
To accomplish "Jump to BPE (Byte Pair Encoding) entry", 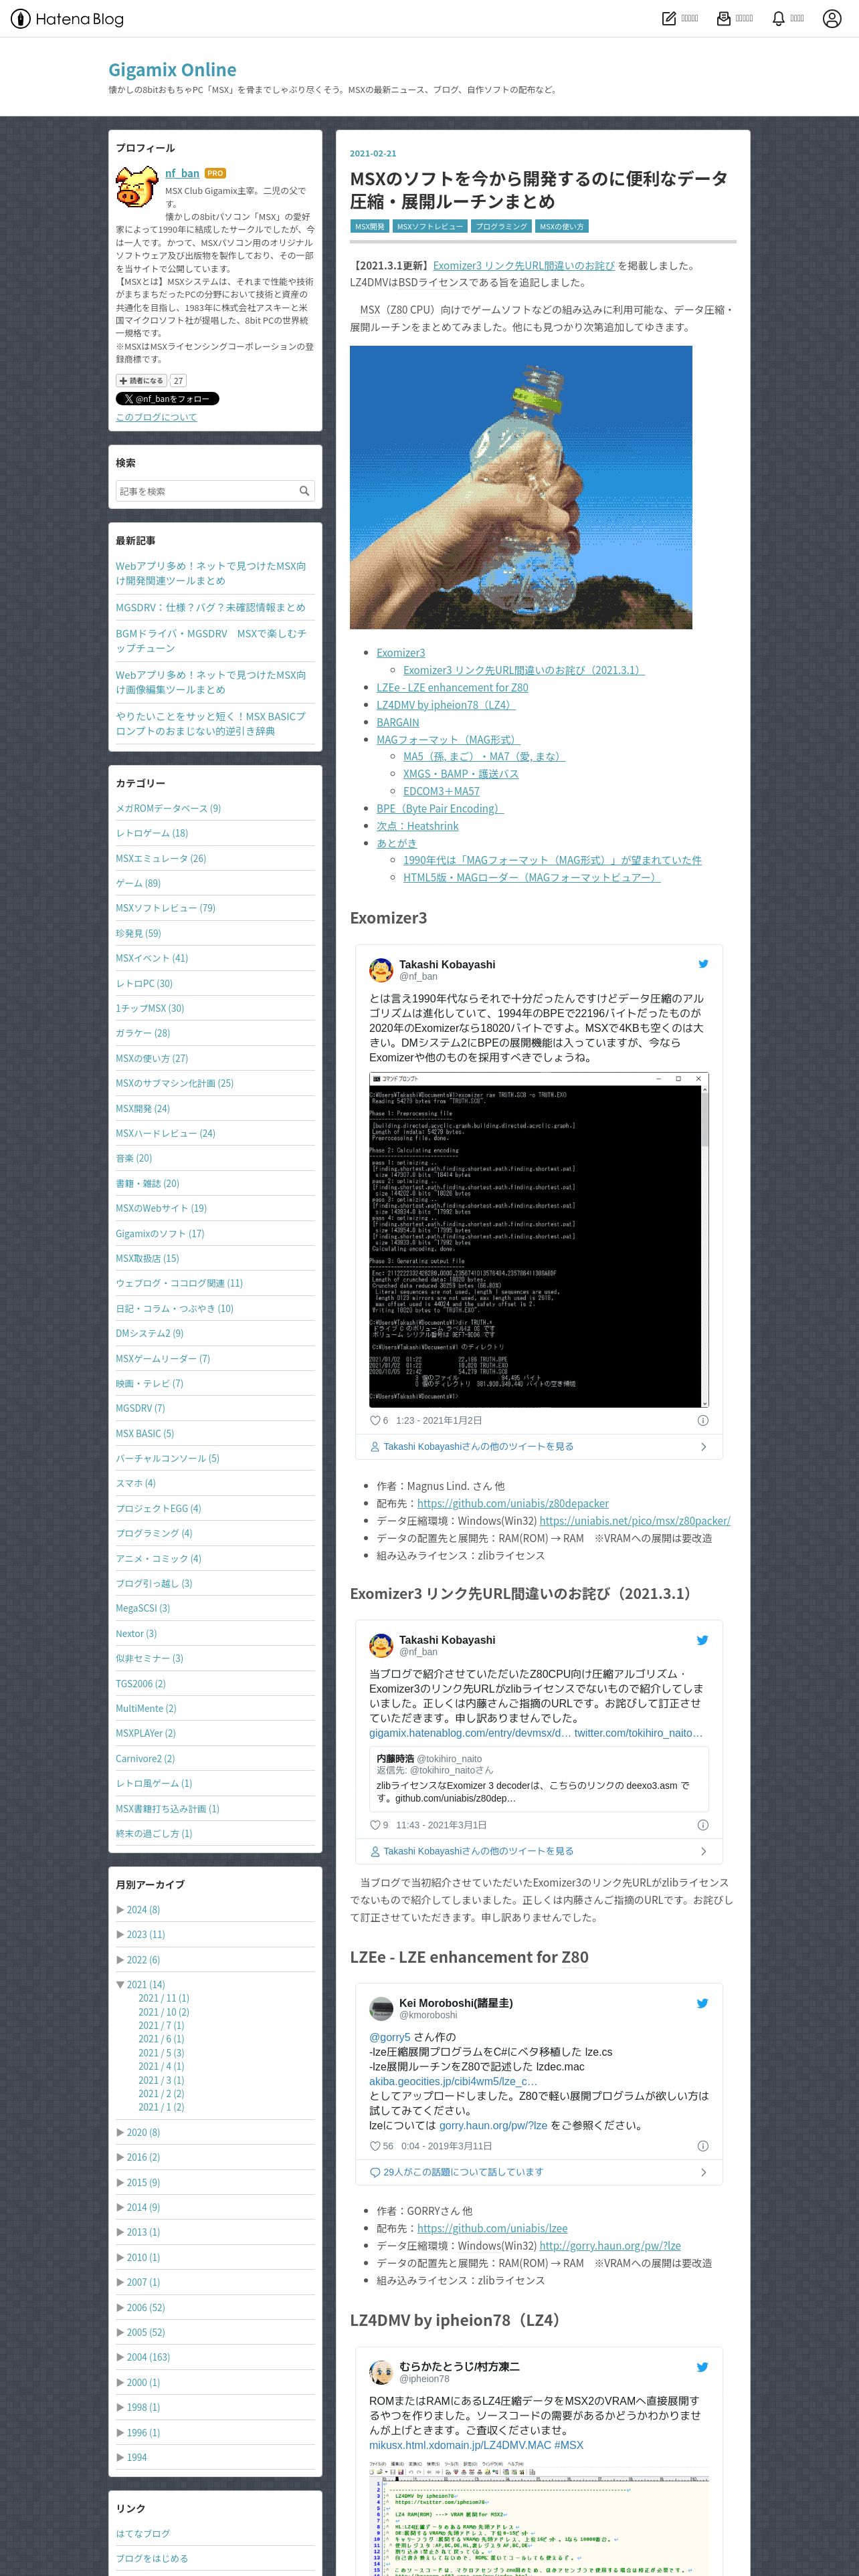I will 440,808.
